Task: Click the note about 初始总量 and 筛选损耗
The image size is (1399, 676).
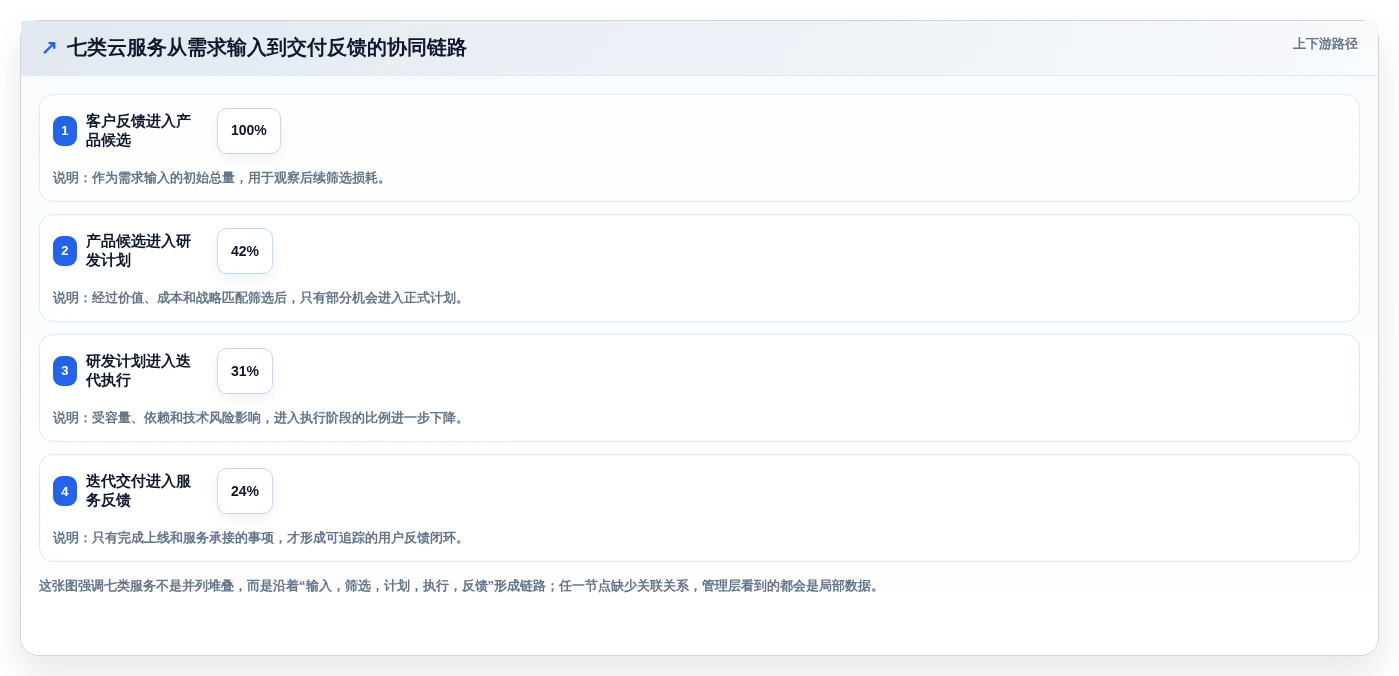Action: click(x=221, y=178)
